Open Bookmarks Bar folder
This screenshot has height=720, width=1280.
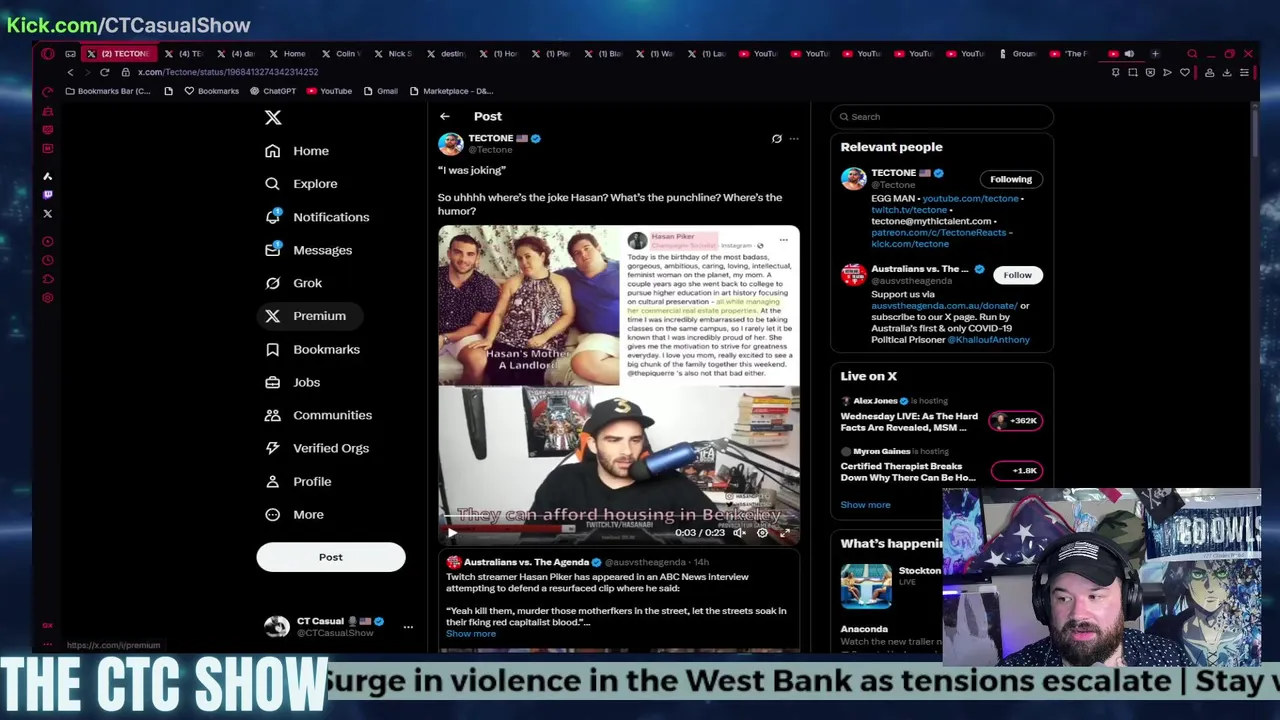pyautogui.click(x=108, y=91)
